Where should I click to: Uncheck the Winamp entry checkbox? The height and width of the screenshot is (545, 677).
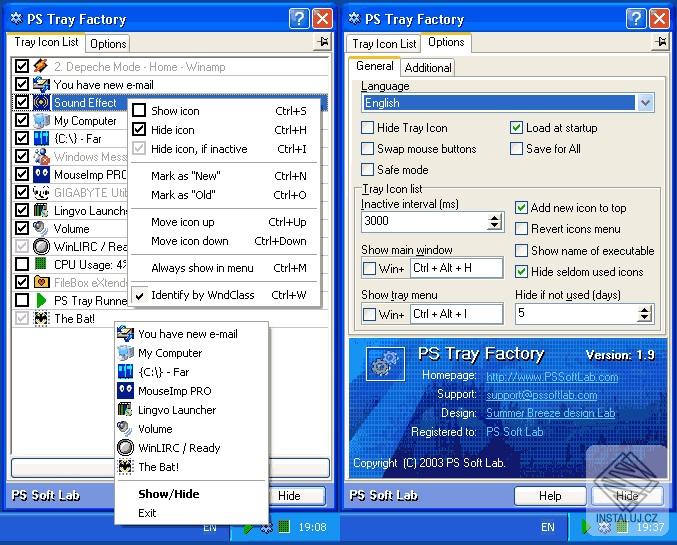click(22, 67)
